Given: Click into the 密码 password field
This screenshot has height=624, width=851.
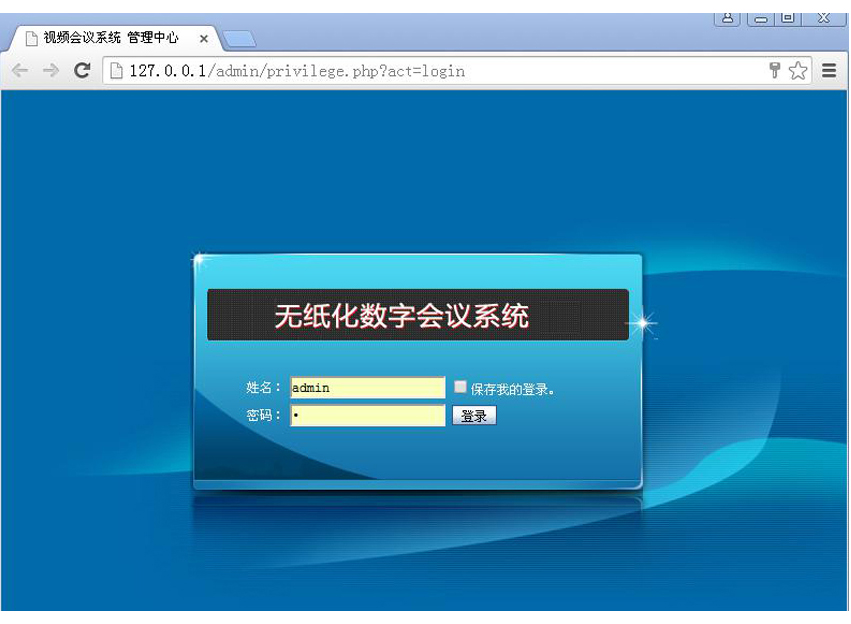Looking at the screenshot, I should coord(367,416).
